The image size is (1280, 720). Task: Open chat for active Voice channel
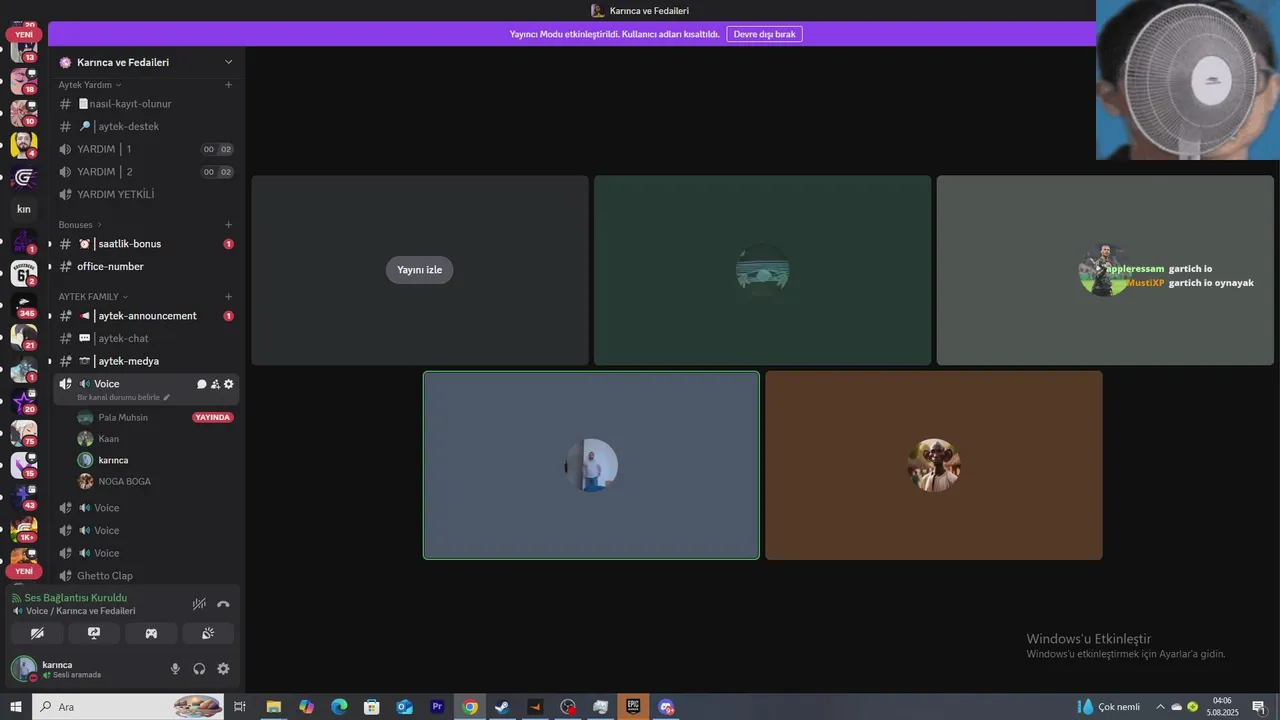[x=202, y=384]
